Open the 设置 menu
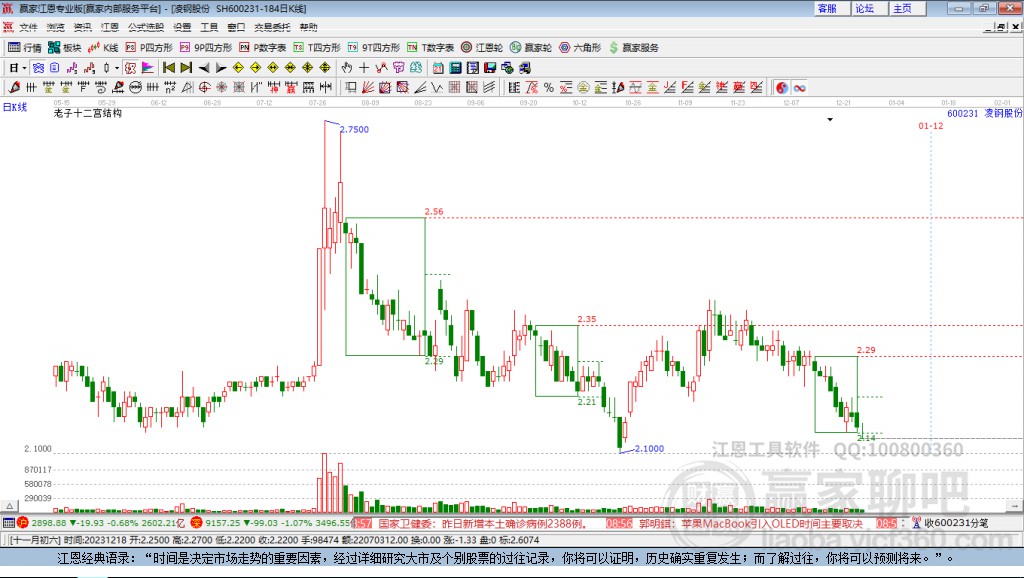 coord(182,27)
